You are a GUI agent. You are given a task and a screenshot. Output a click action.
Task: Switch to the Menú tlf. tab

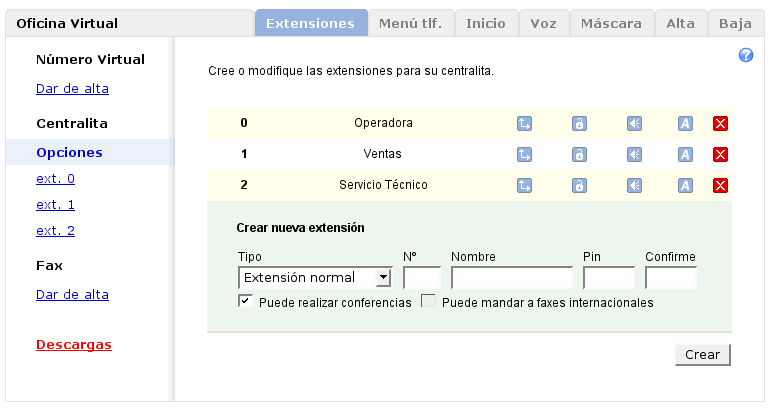[412, 23]
